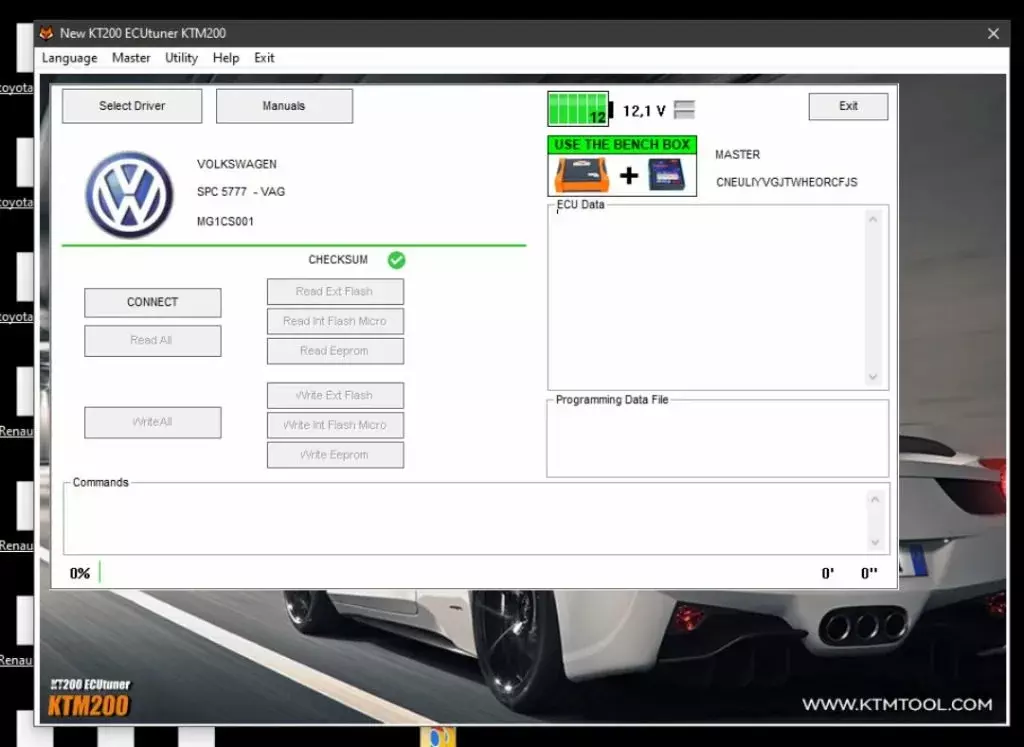Screen dimensions: 1024x747
Task: Click Write Ext Flash button
Action: click(335, 395)
